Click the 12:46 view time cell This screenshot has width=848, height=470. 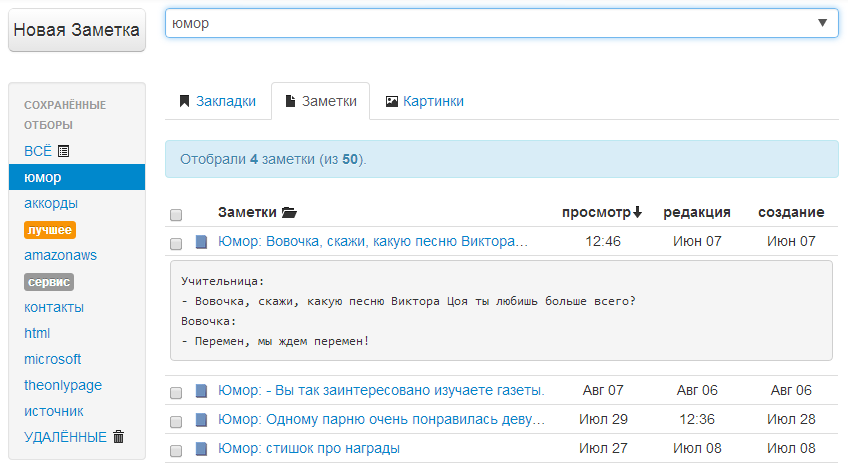(x=603, y=241)
